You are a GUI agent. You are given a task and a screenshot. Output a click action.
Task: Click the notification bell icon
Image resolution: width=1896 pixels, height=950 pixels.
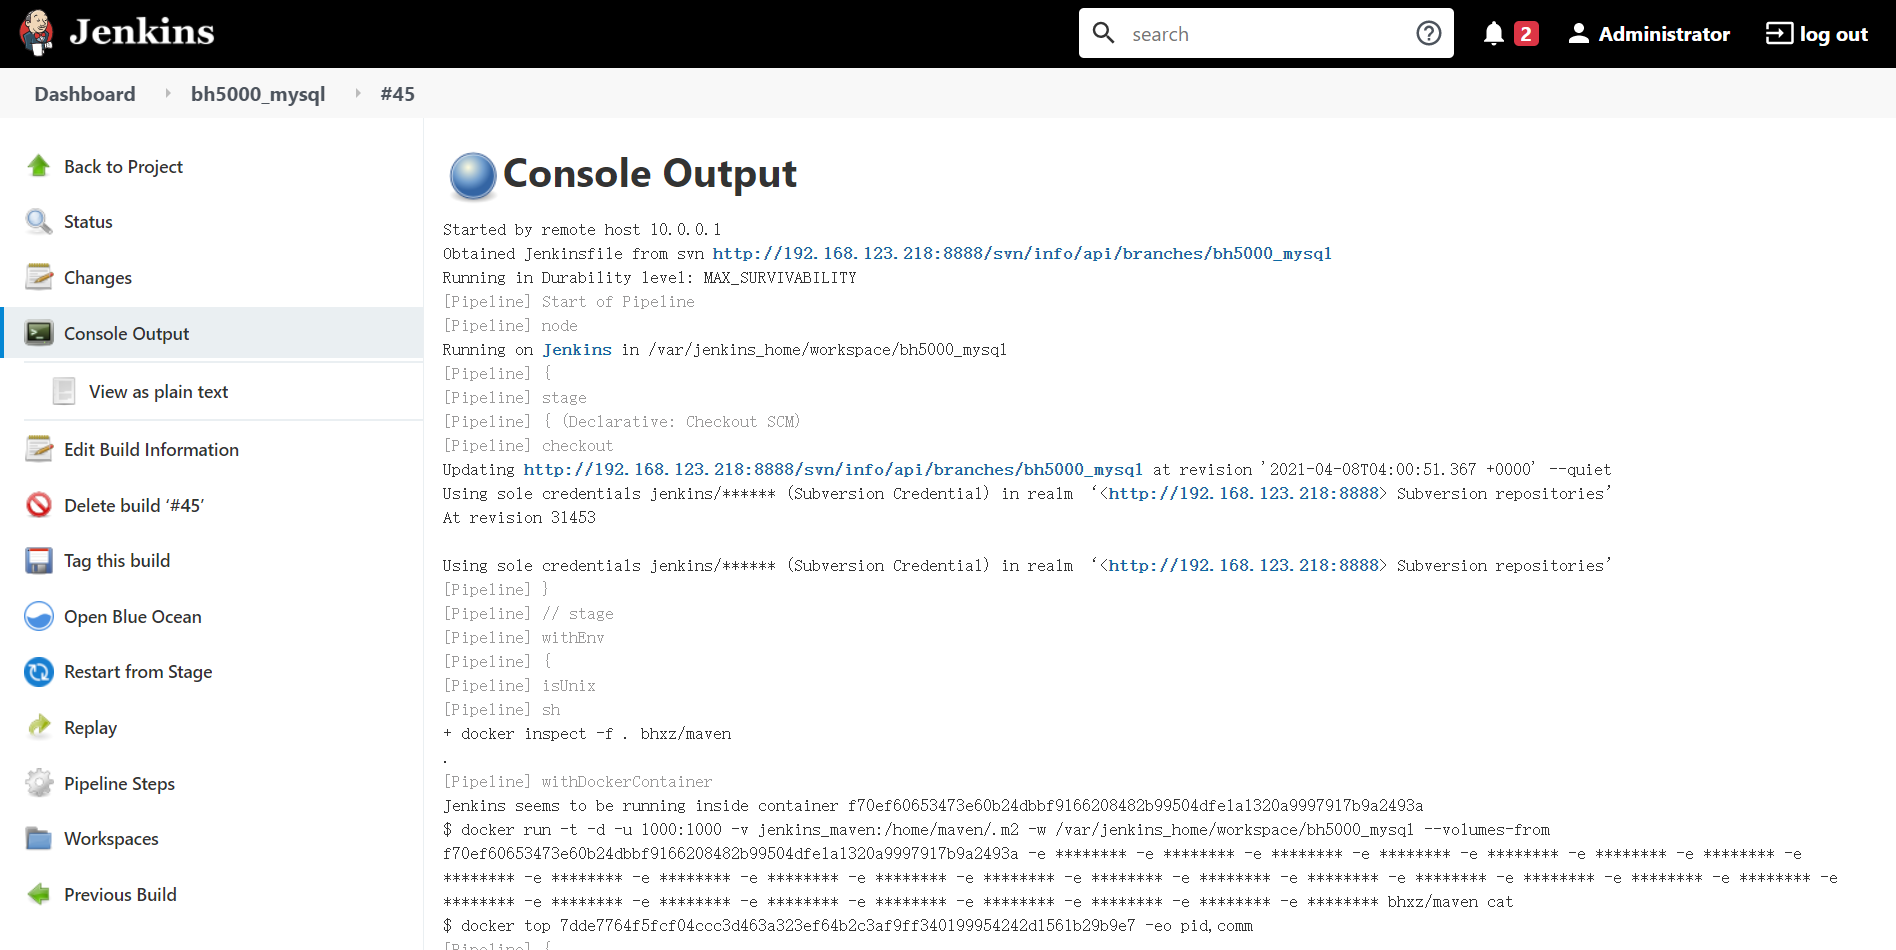(1493, 34)
